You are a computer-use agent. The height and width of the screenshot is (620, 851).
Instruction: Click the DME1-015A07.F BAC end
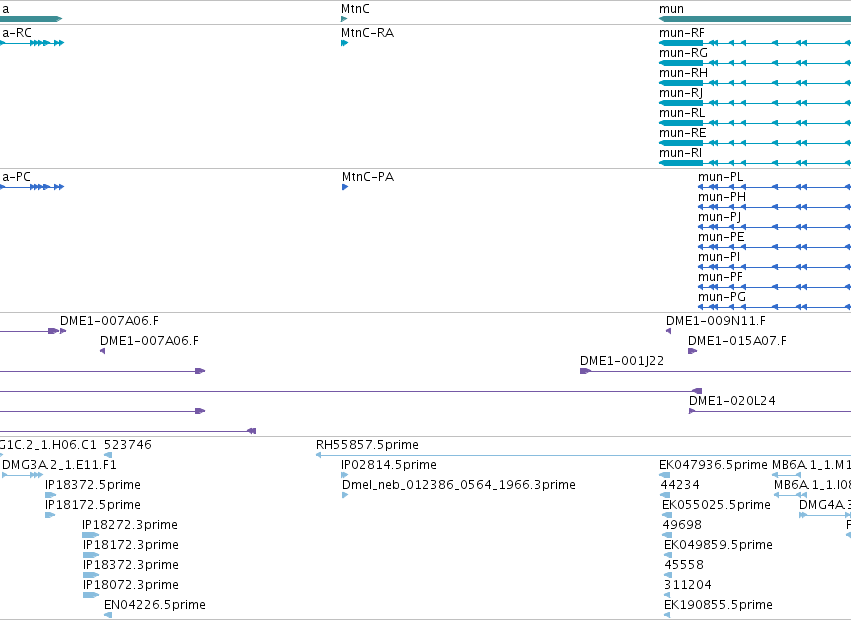[693, 351]
